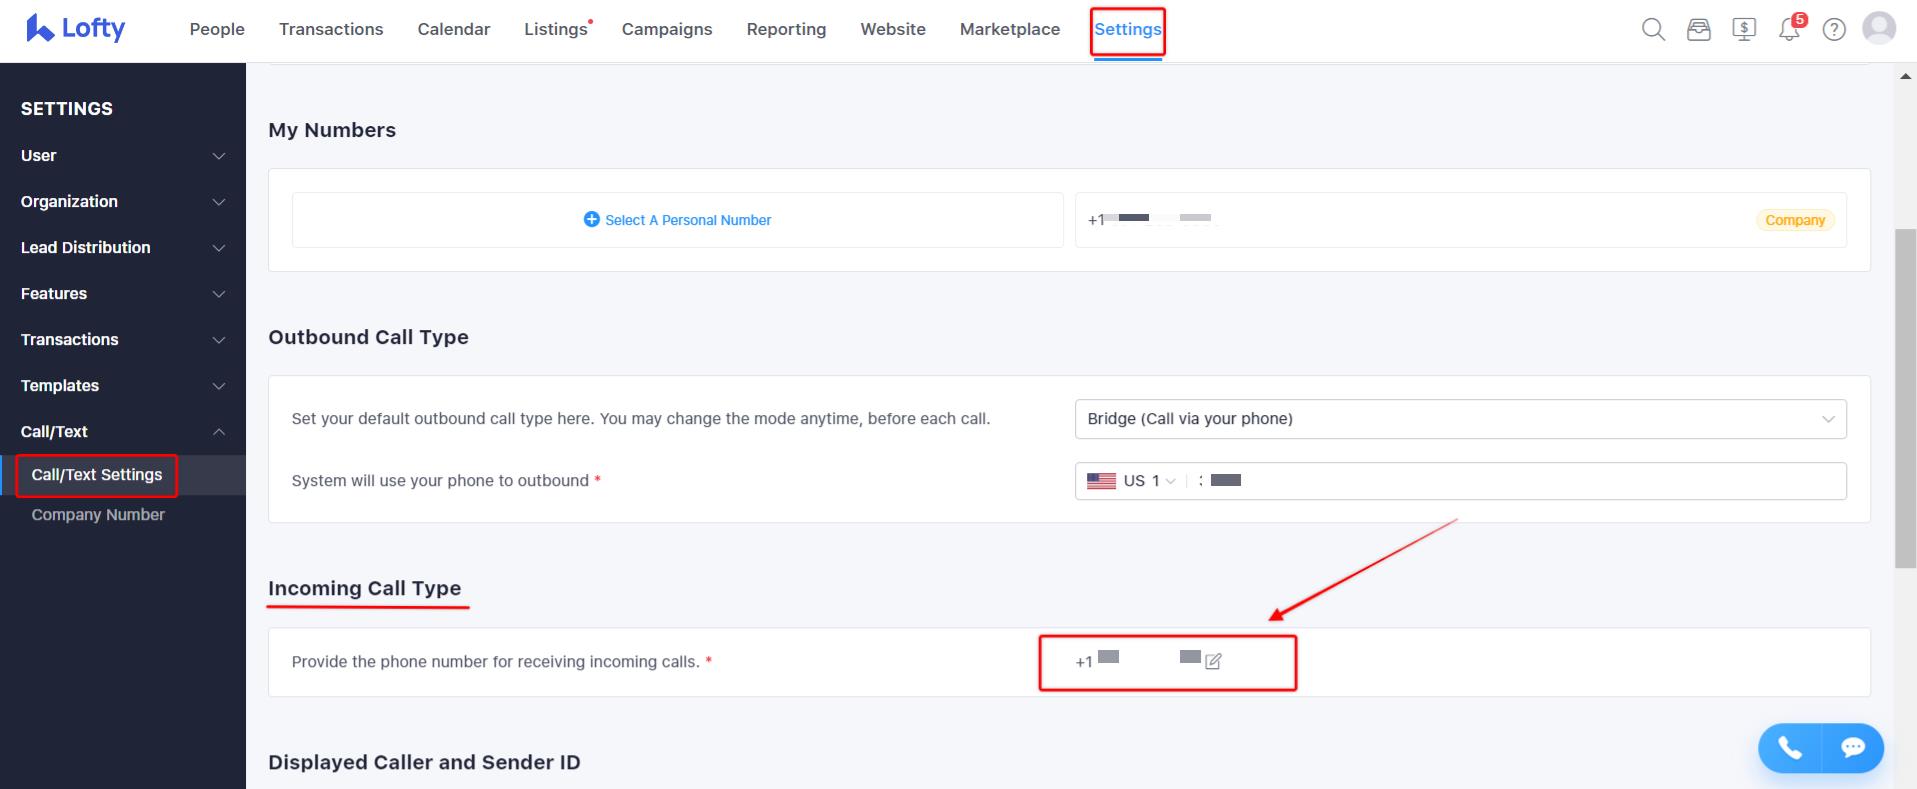Click the outbound phone number input field

click(x=1520, y=481)
